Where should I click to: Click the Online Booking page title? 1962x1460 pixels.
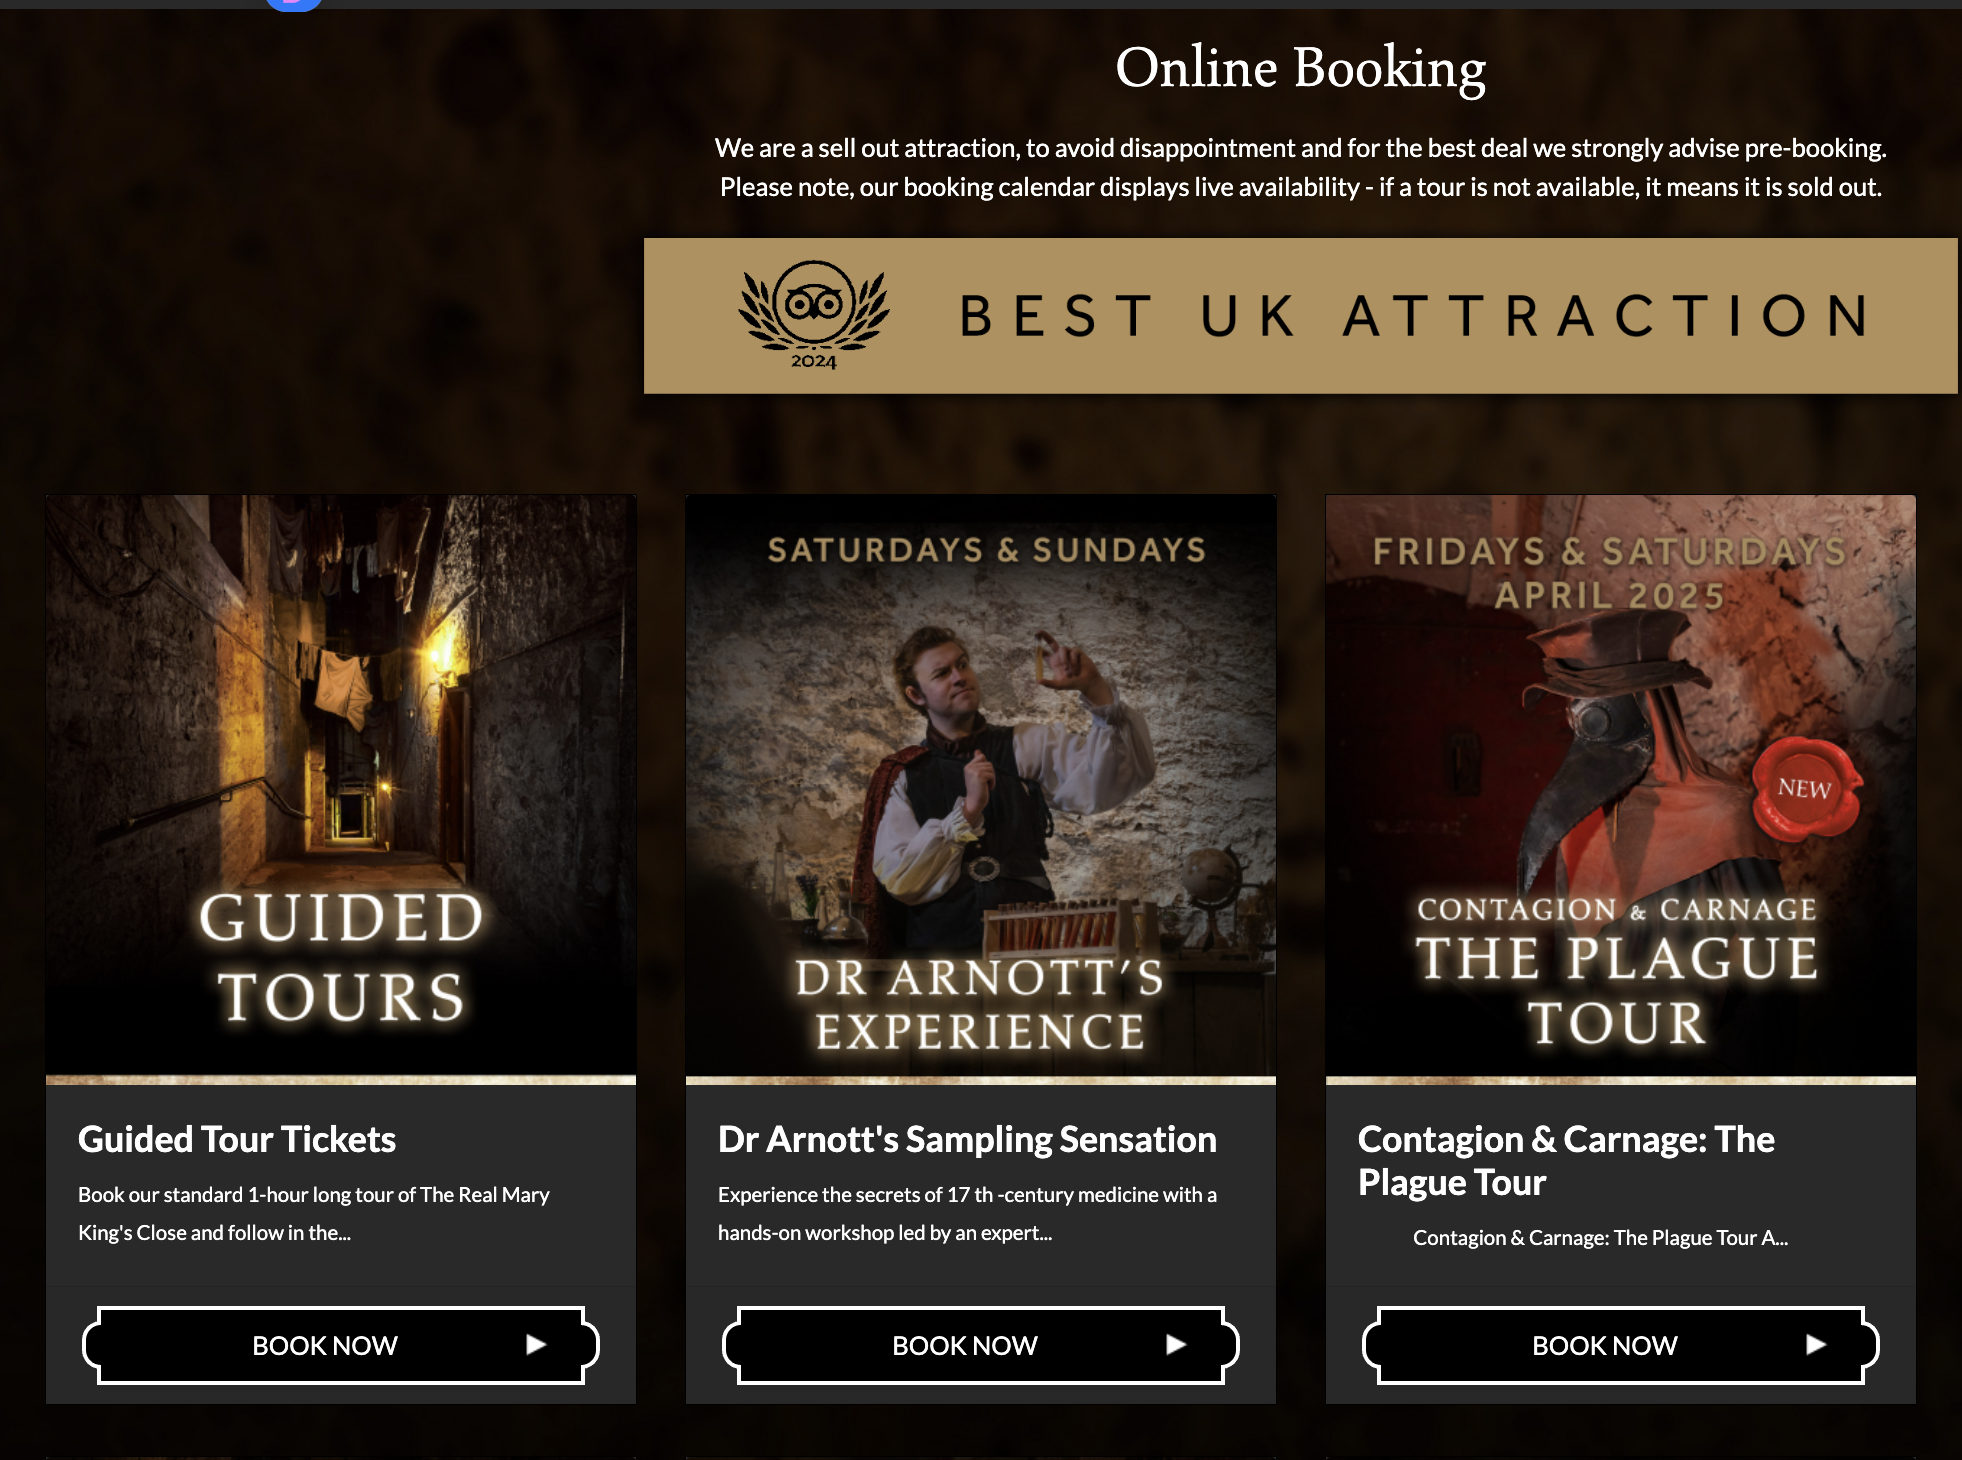point(1300,69)
